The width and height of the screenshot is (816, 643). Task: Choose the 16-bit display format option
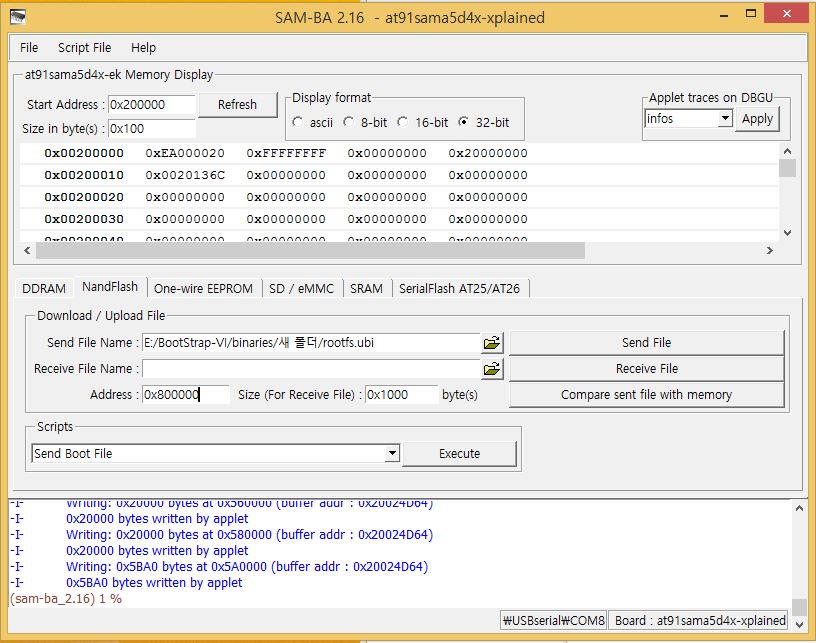point(402,122)
